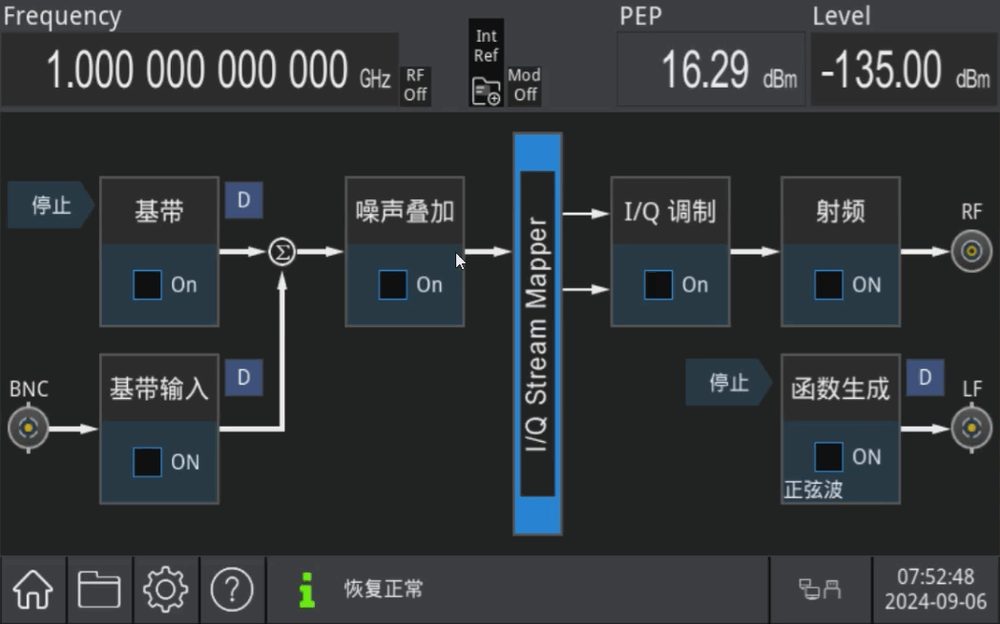This screenshot has width=1000, height=624.
Task: Toggle the Mod Off indicator
Action: pos(524,85)
